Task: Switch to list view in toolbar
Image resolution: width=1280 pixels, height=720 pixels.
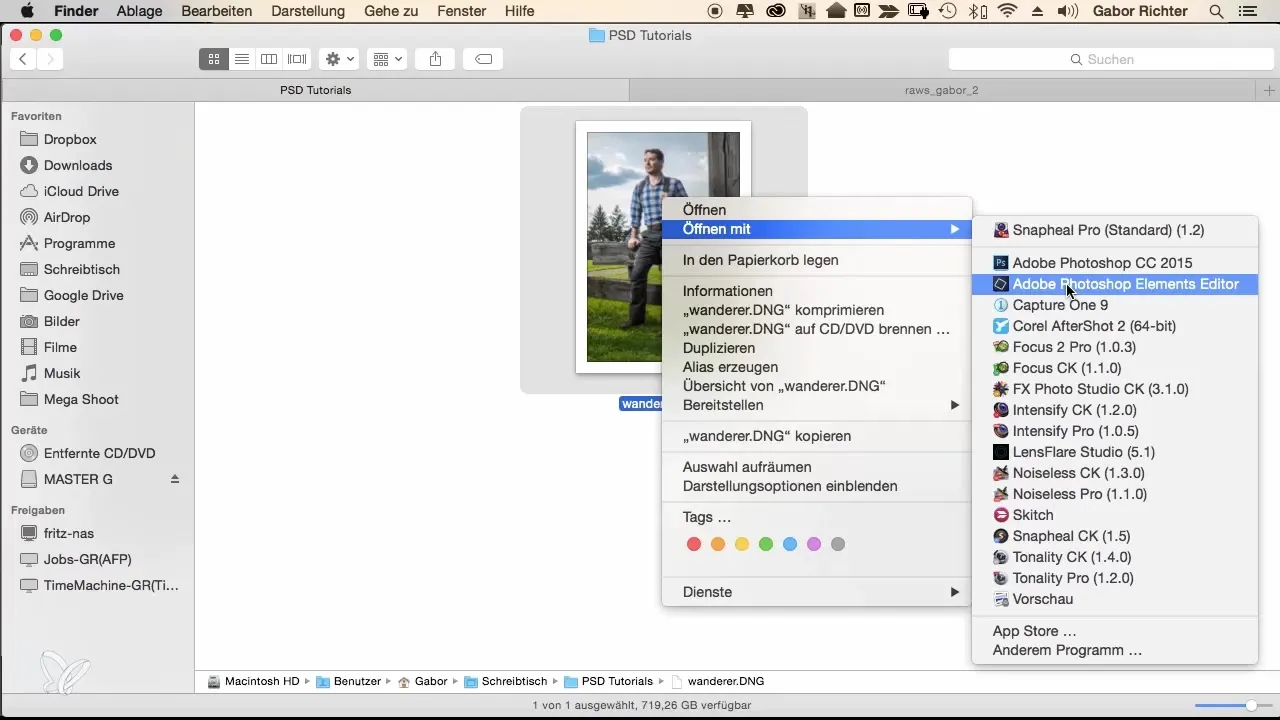Action: (241, 59)
